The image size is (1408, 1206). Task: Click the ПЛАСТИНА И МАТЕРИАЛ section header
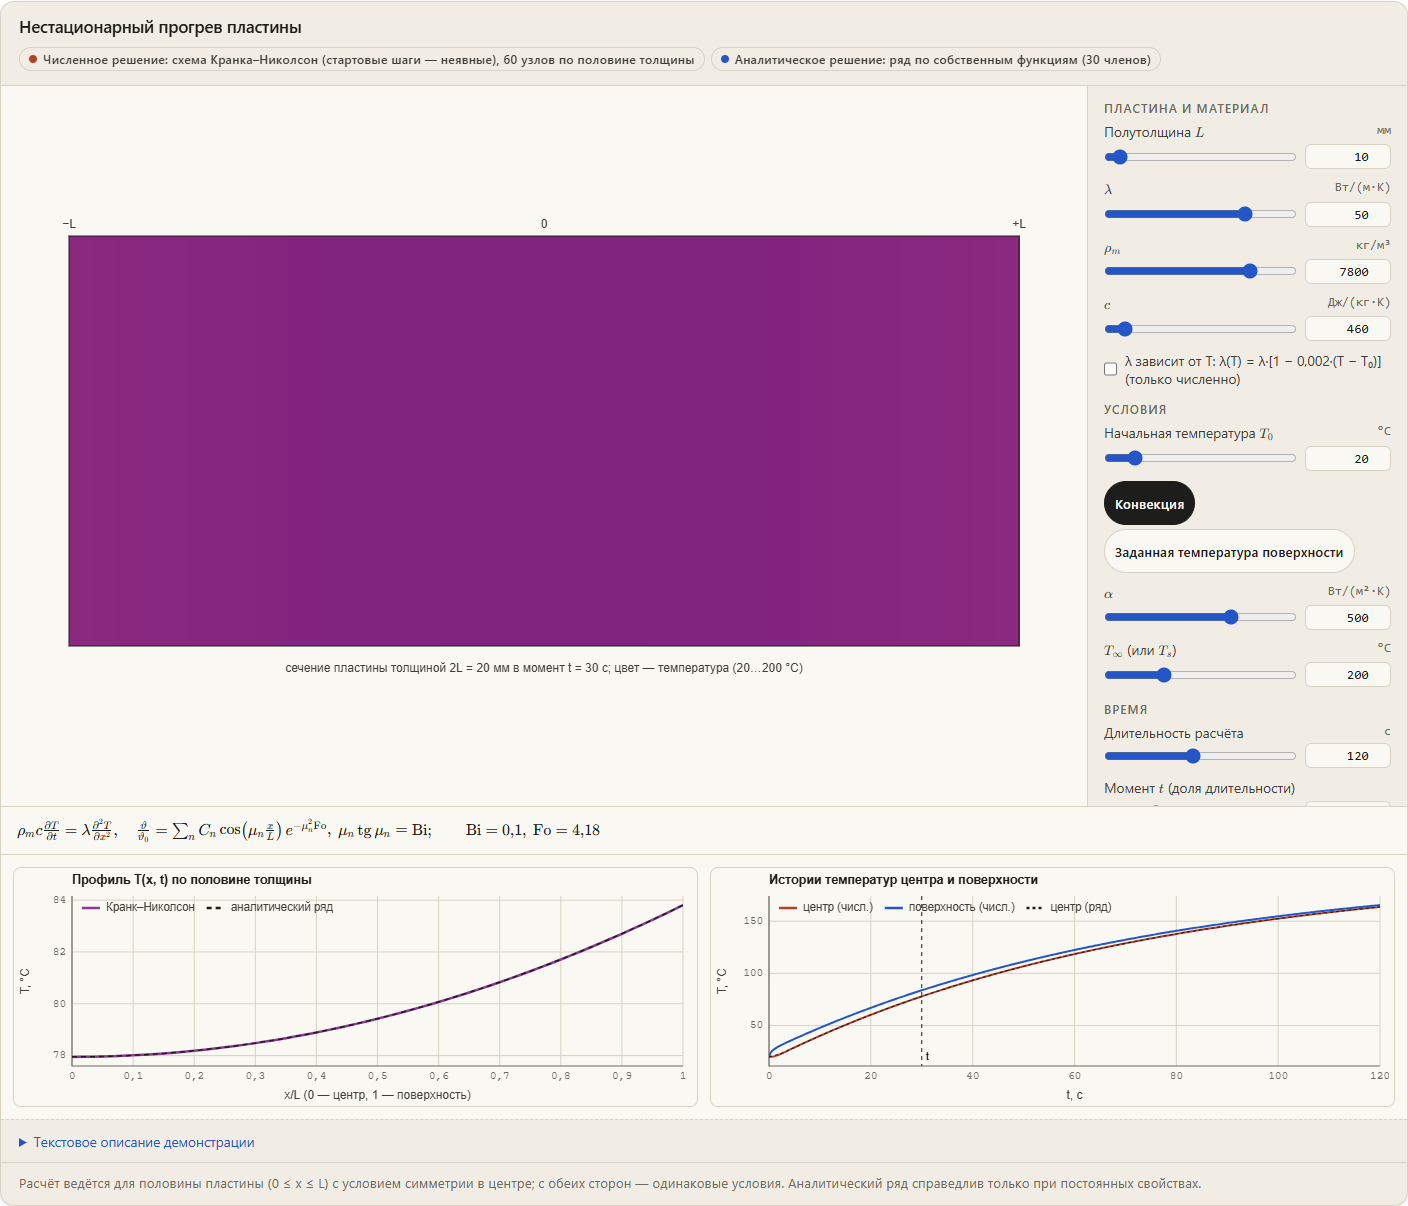pyautogui.click(x=1186, y=109)
